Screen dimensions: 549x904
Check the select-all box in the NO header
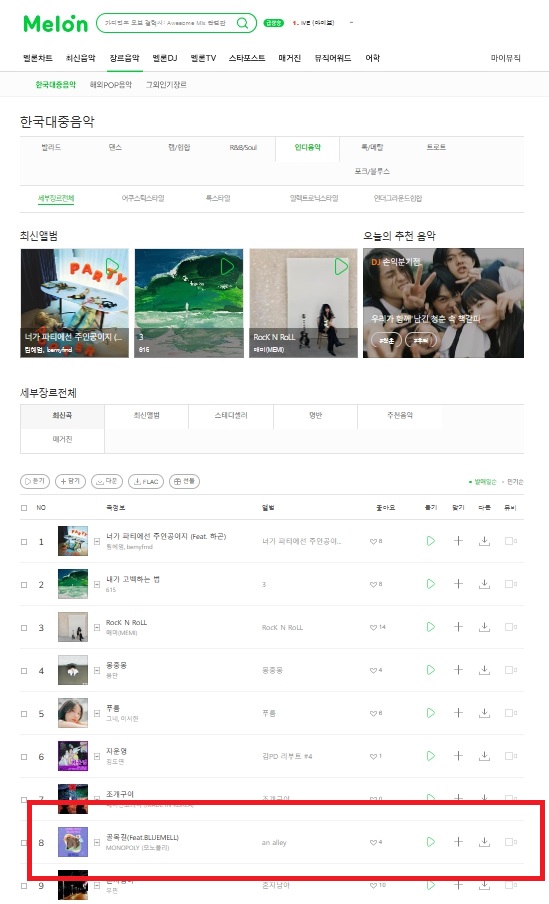point(24,508)
